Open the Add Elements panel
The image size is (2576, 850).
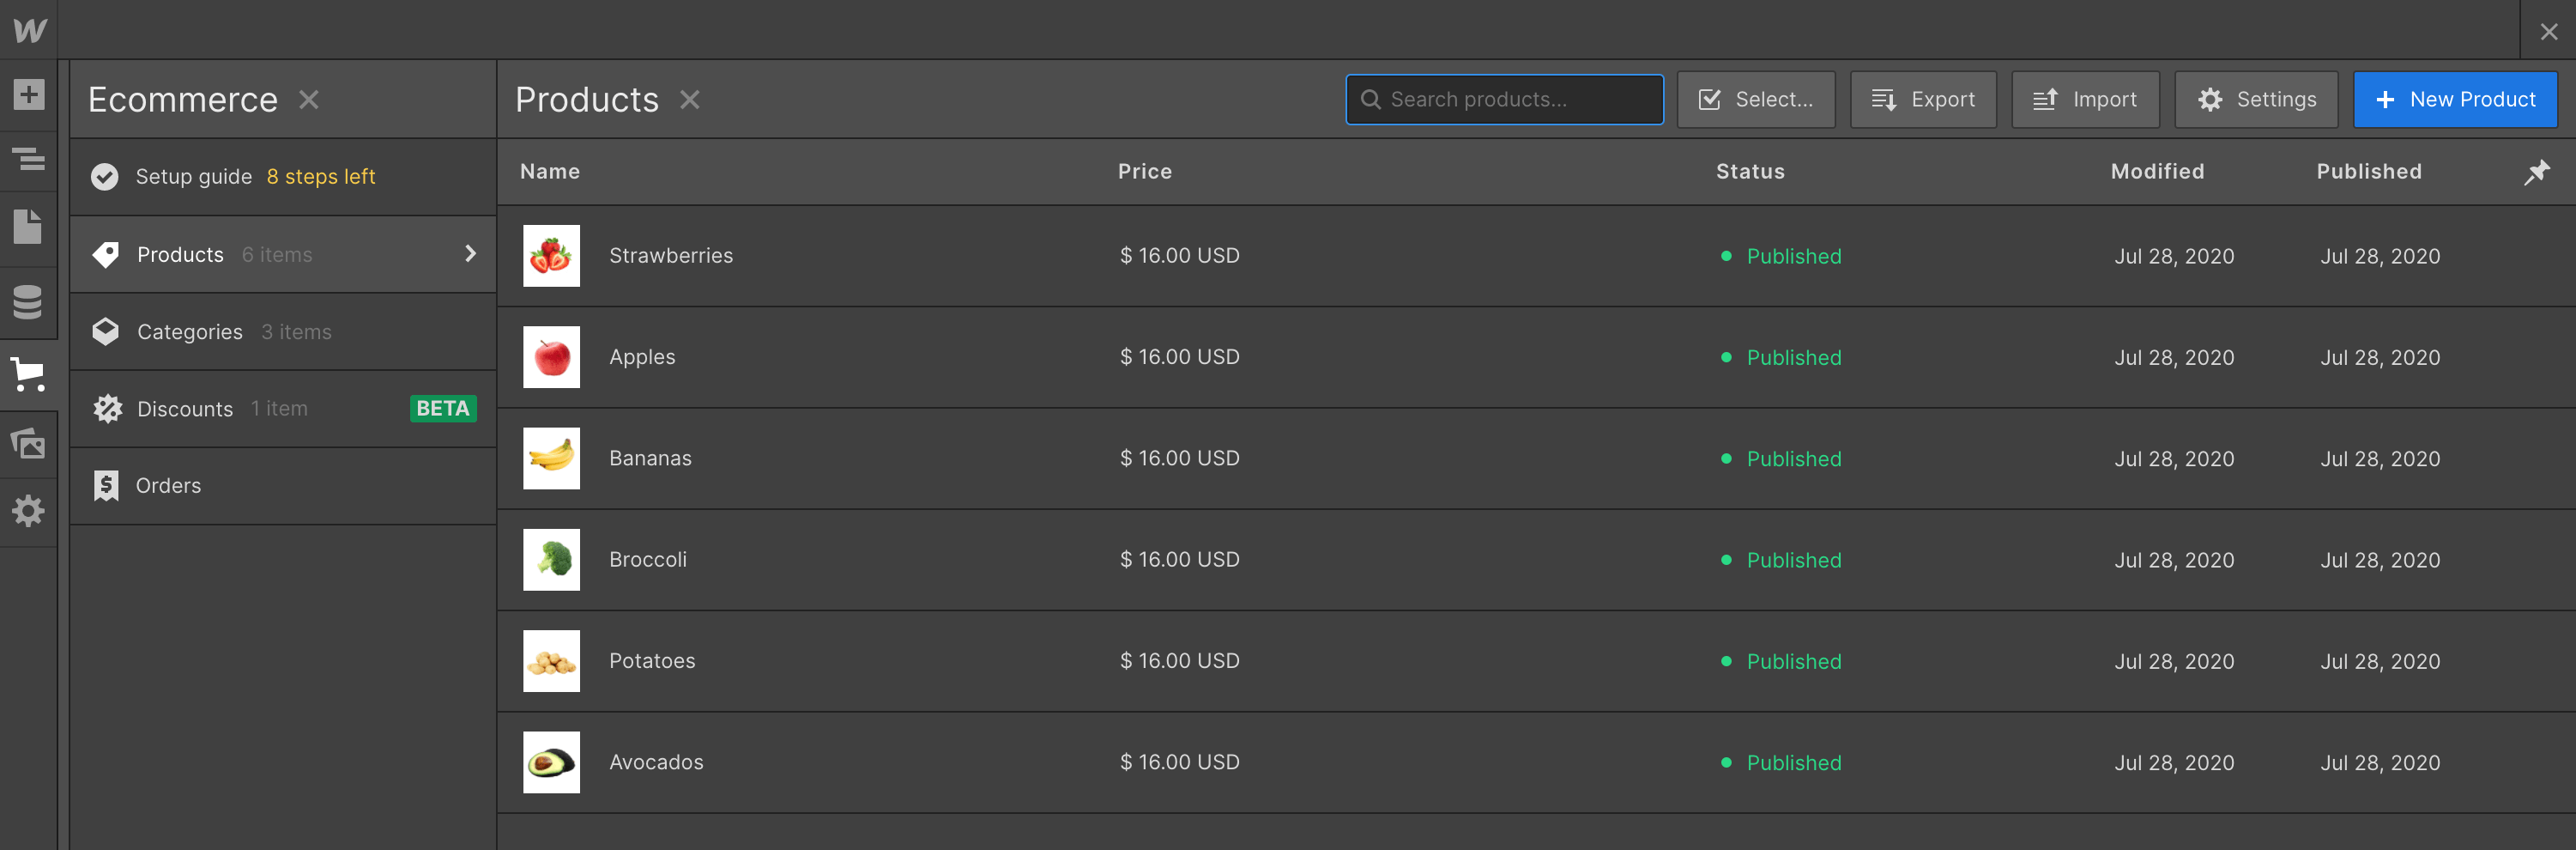(28, 94)
